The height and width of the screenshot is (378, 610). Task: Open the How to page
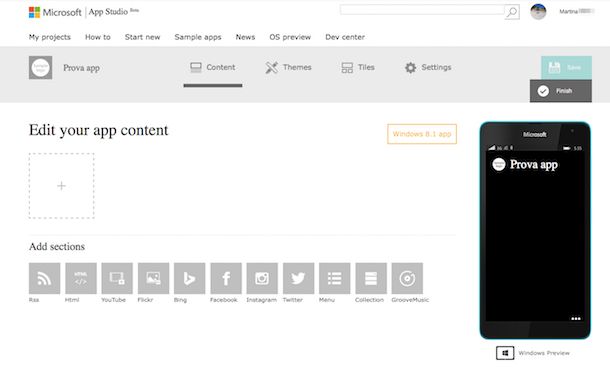98,37
